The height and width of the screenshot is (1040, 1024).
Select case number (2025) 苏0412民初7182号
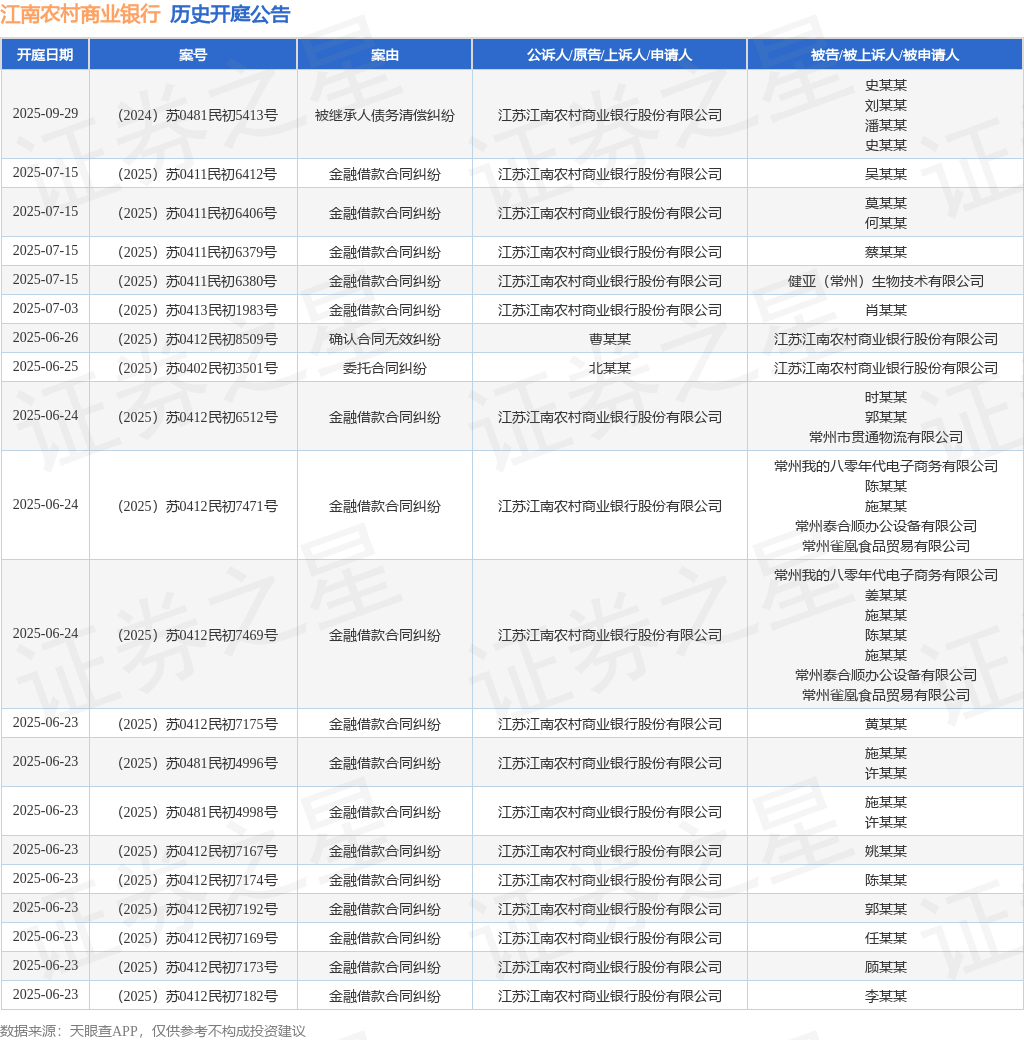pos(198,997)
